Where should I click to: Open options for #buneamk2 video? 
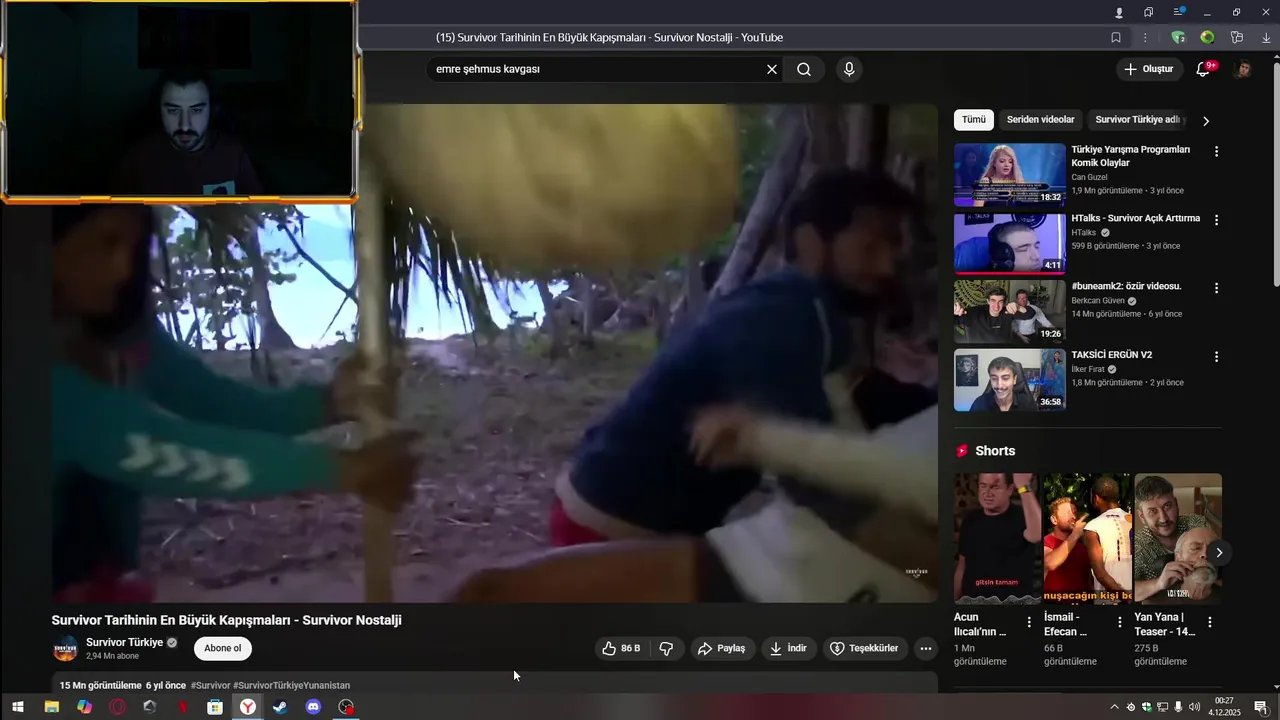pos(1216,287)
